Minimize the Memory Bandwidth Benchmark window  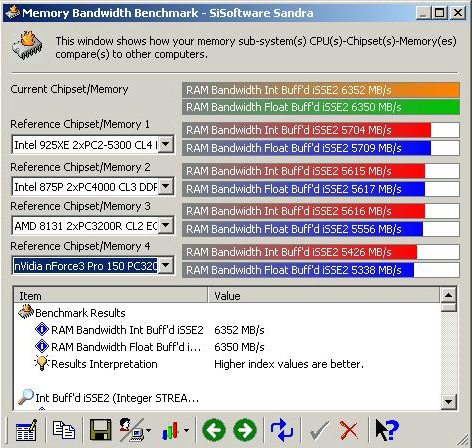click(x=423, y=13)
